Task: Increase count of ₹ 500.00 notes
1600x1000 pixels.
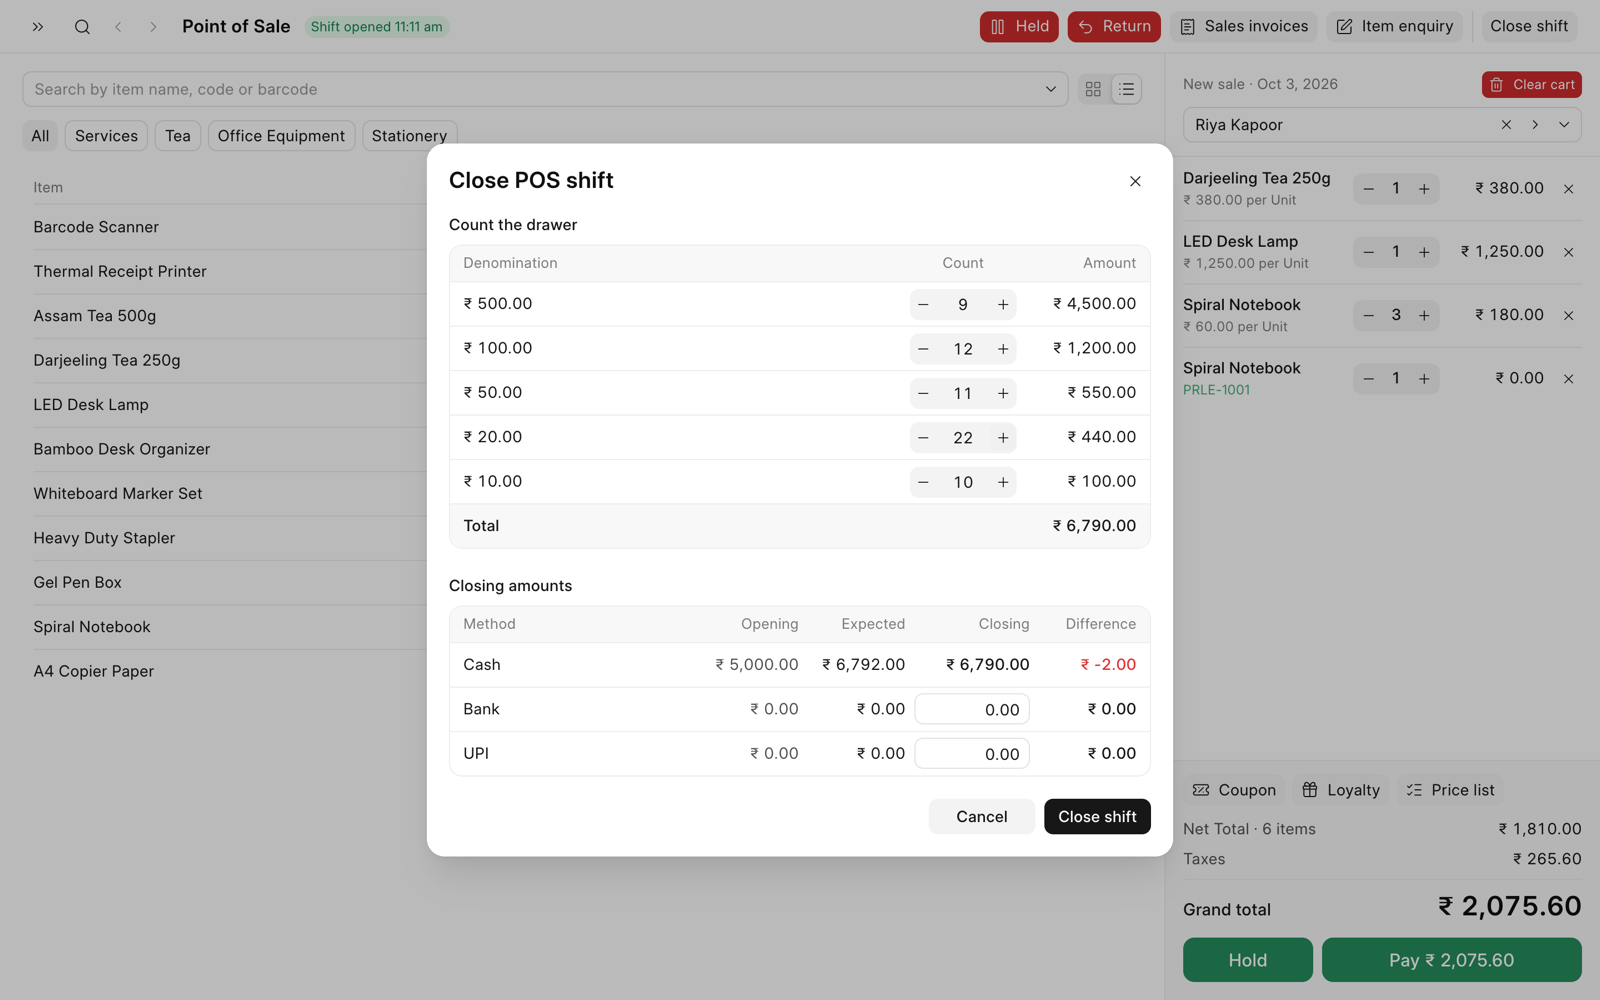Action: click(1002, 304)
